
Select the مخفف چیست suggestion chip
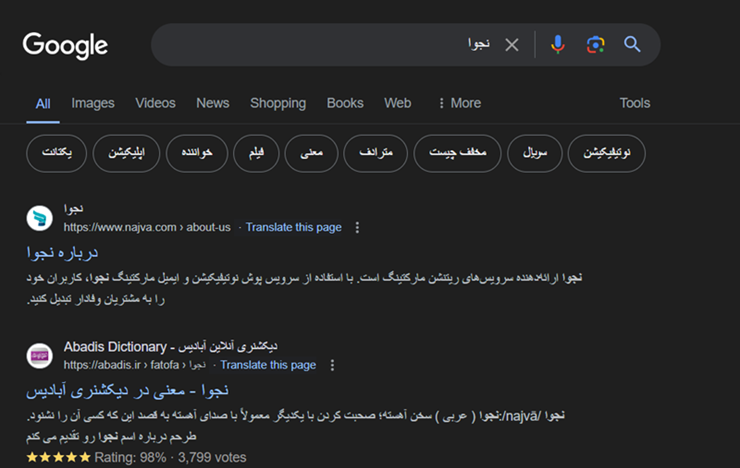click(457, 153)
